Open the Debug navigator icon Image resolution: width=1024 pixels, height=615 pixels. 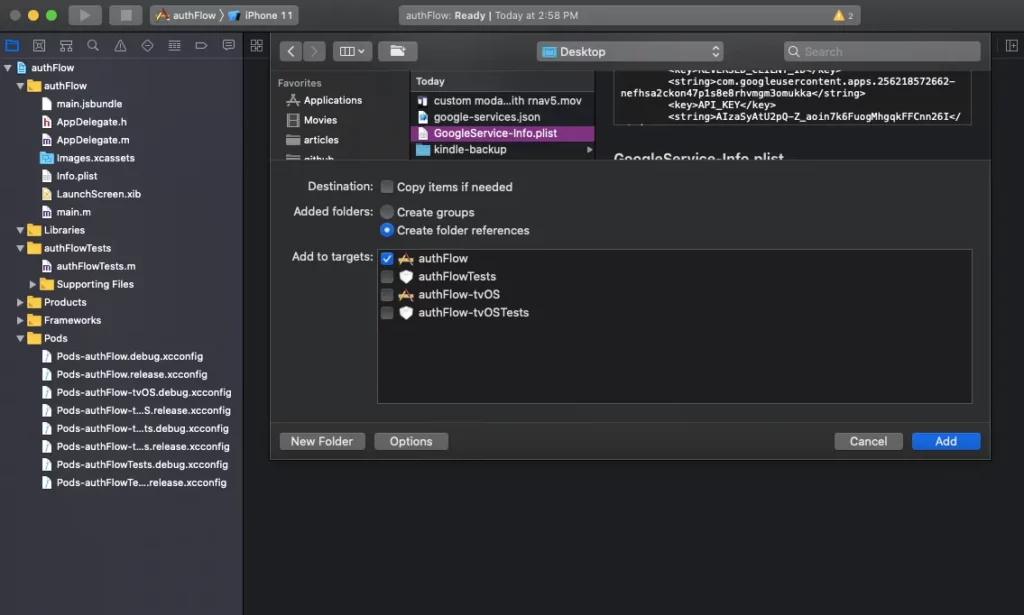coord(174,45)
